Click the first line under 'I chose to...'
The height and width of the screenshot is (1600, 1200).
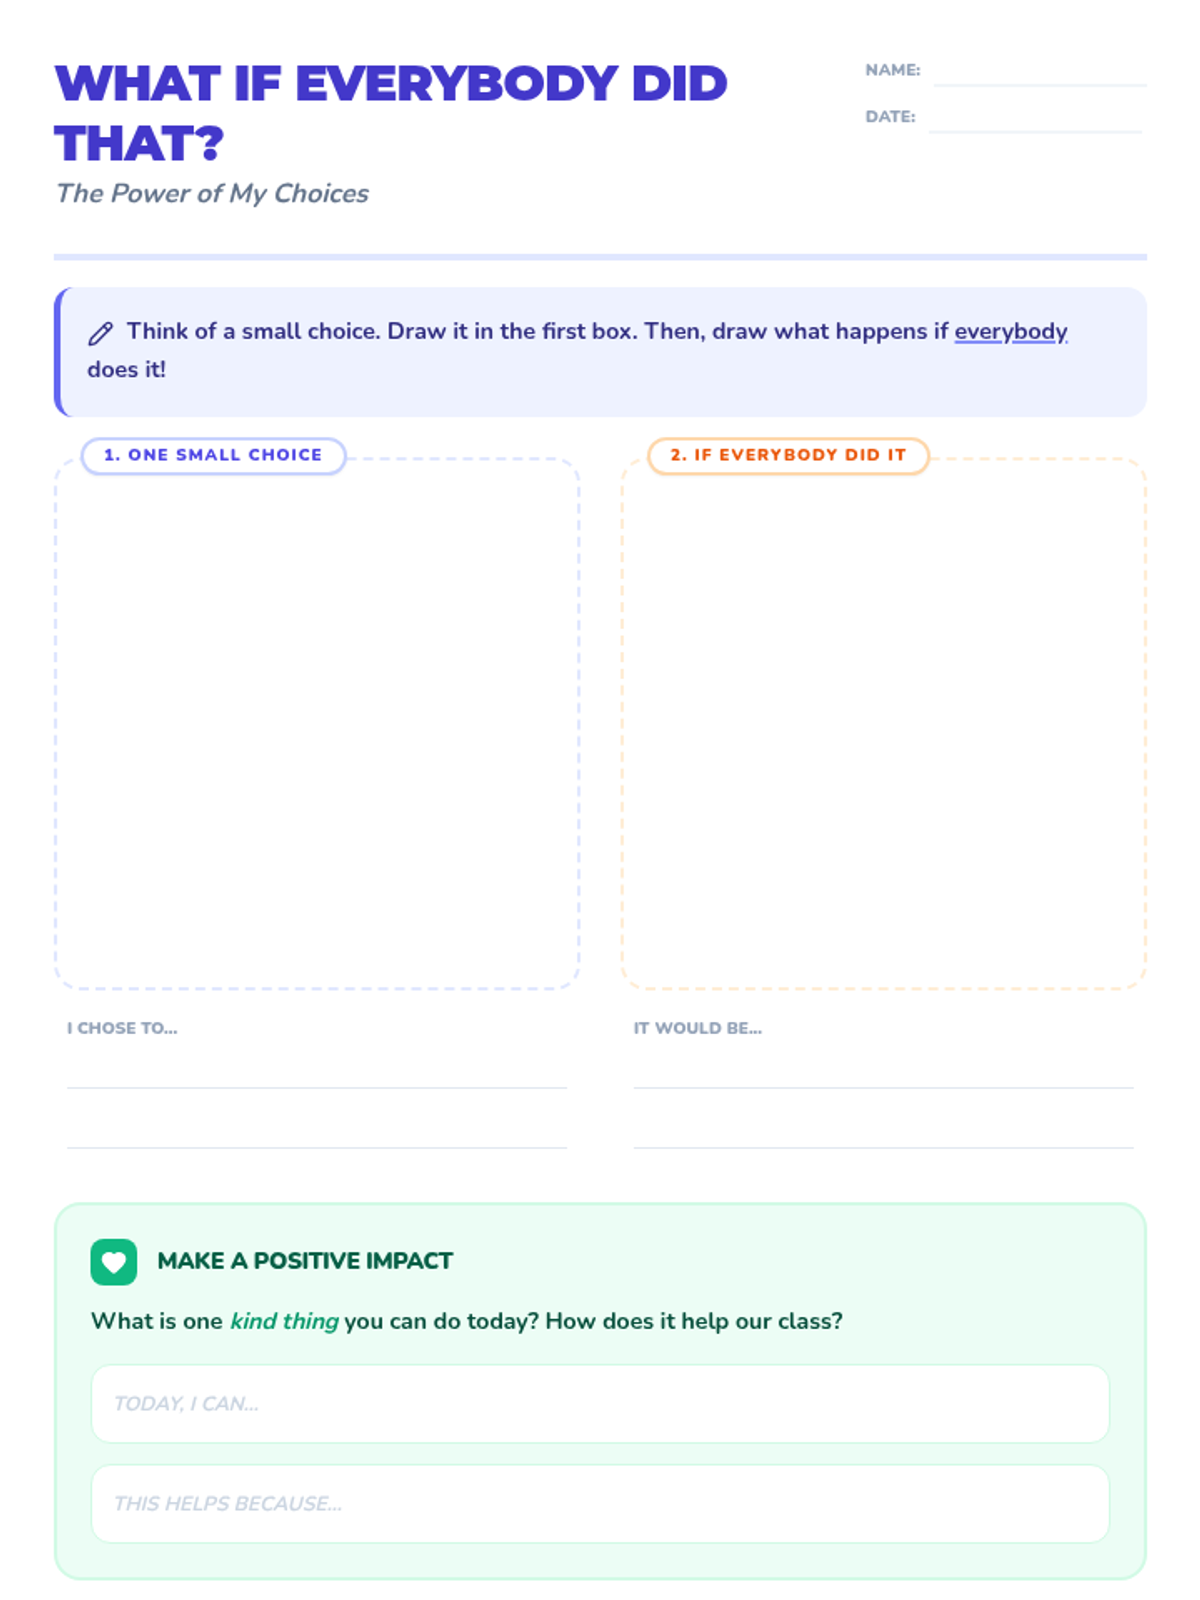coord(317,1072)
